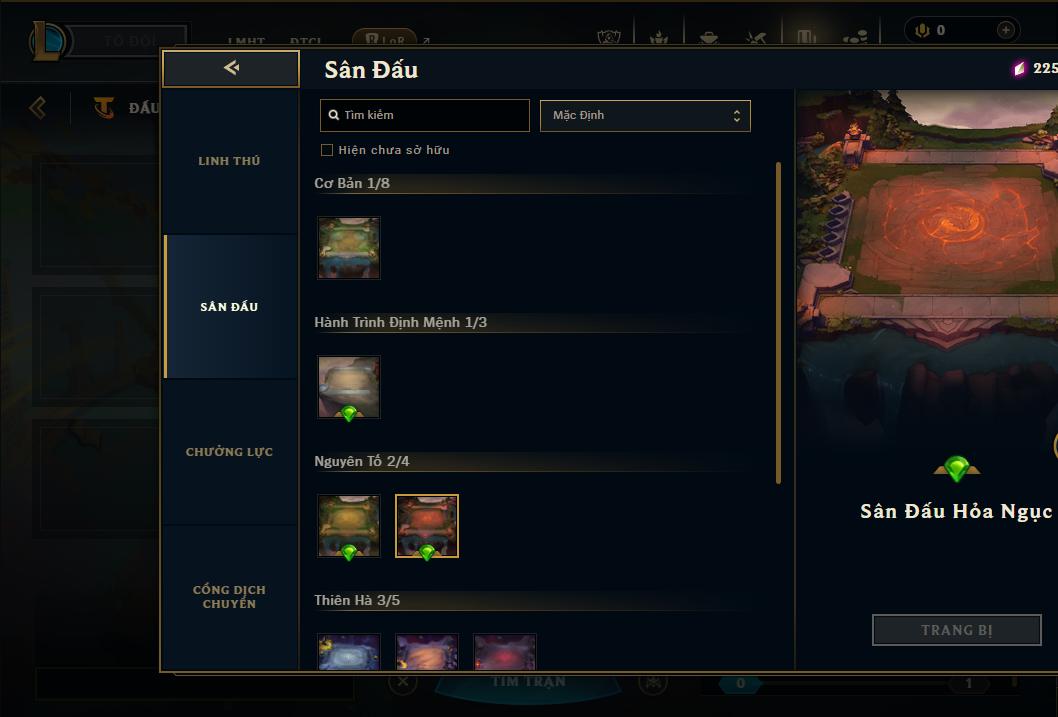Click the arena list vertical scrollbar
Image resolution: width=1058 pixels, height=717 pixels.
click(x=778, y=322)
